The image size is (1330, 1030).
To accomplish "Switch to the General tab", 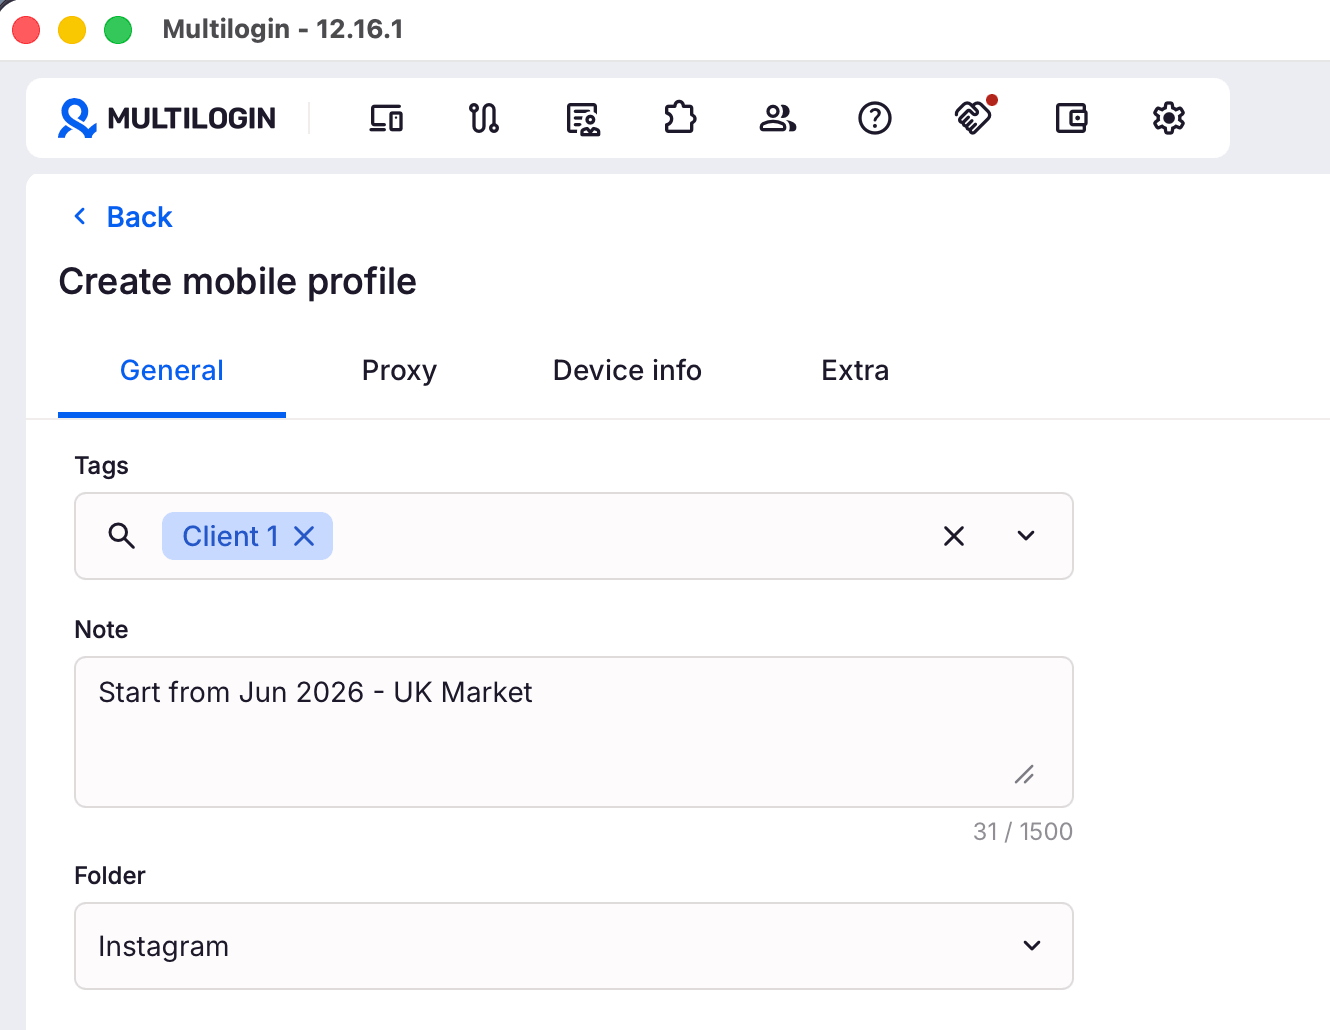I will point(172,370).
